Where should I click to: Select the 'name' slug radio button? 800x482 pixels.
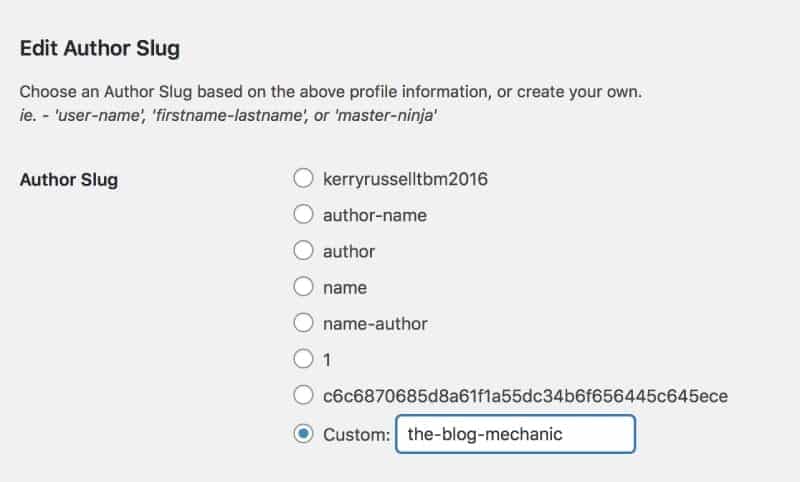click(x=304, y=287)
